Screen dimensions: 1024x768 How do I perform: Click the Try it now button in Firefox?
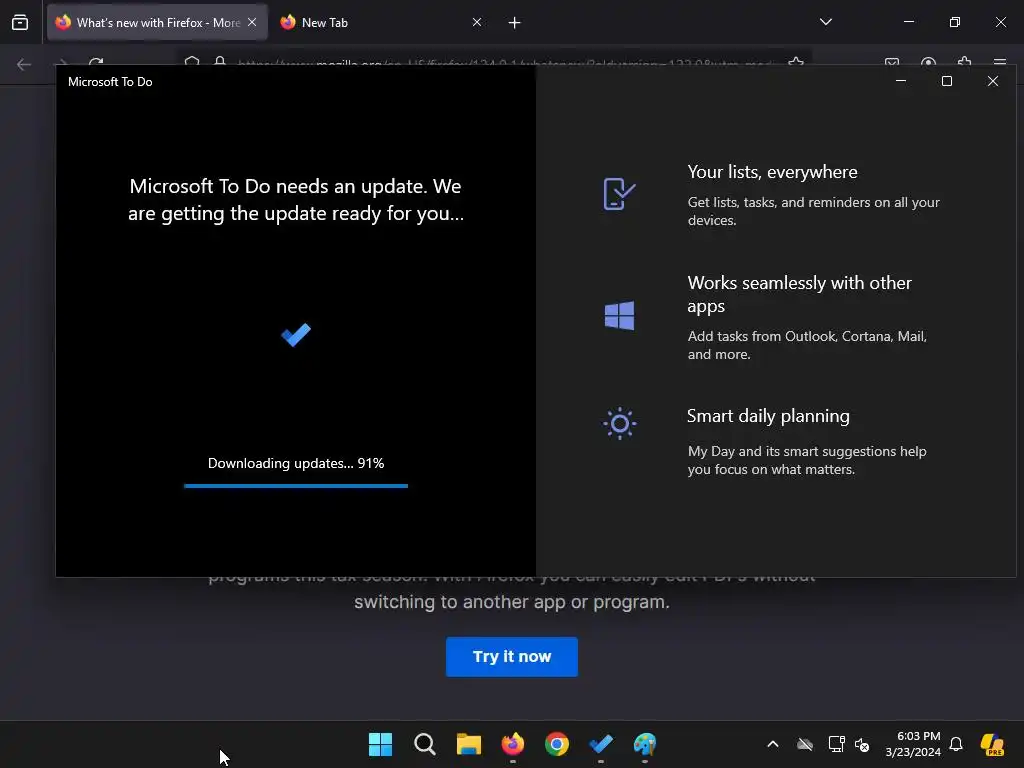point(512,656)
